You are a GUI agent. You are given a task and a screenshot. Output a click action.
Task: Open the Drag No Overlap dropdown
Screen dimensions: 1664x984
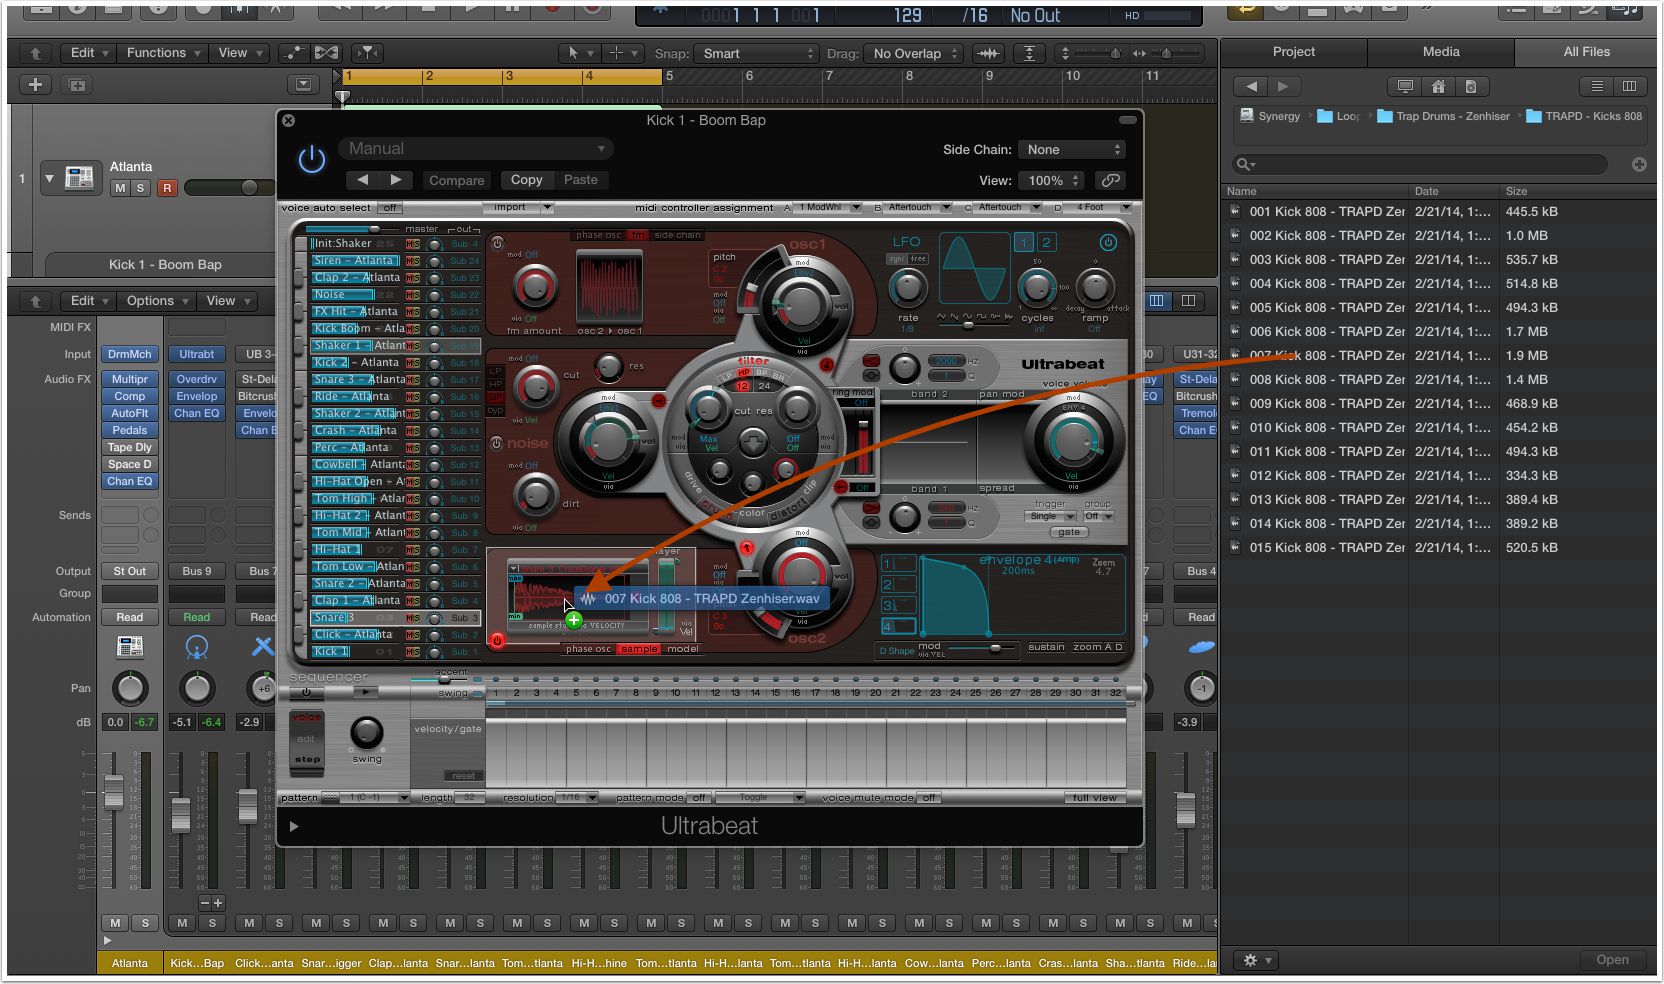(x=914, y=53)
